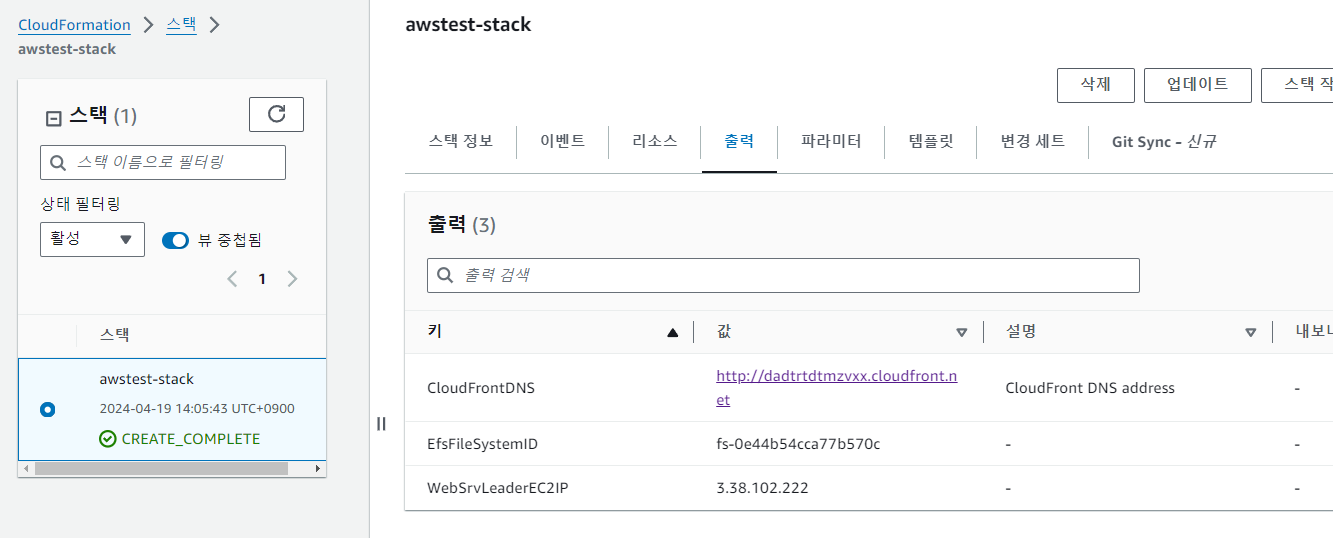Sort by the 값 column dropdown arrow
The height and width of the screenshot is (538, 1333).
click(962, 333)
